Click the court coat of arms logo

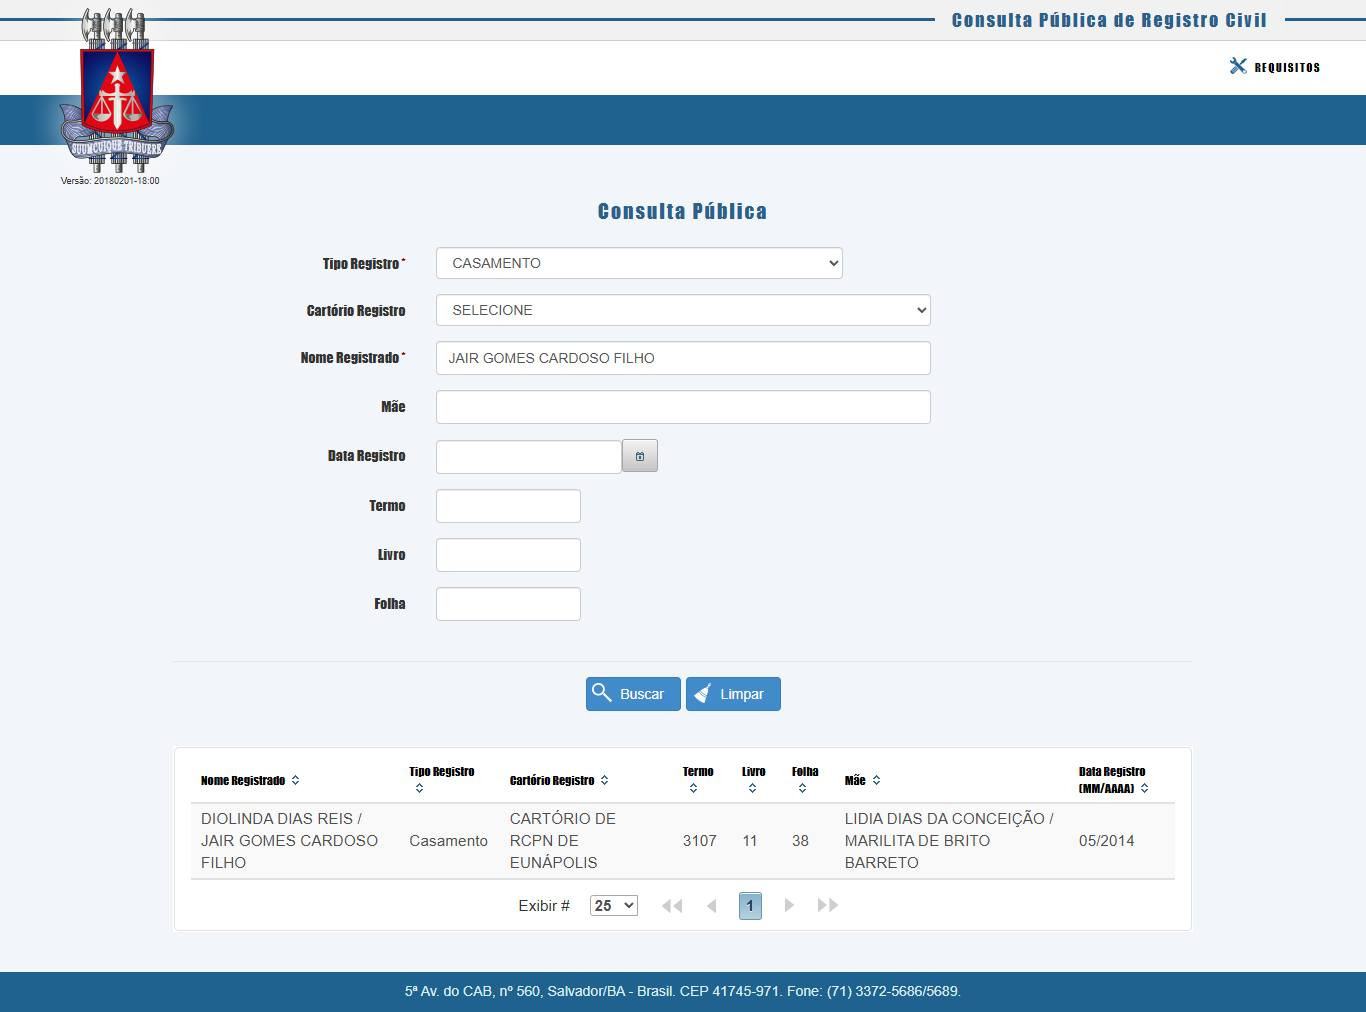(x=117, y=92)
